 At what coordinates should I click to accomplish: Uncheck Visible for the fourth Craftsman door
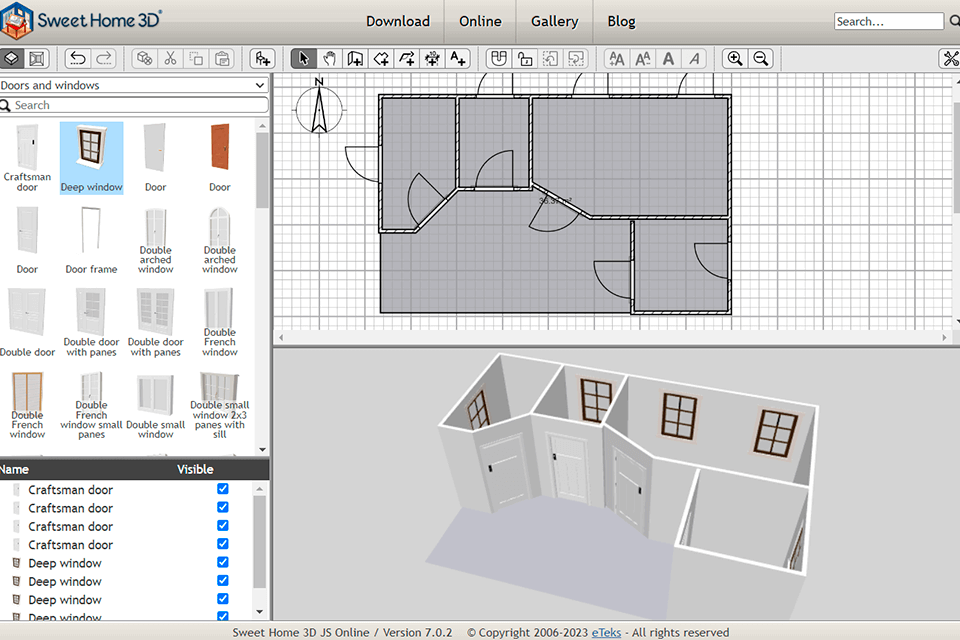pyautogui.click(x=223, y=544)
